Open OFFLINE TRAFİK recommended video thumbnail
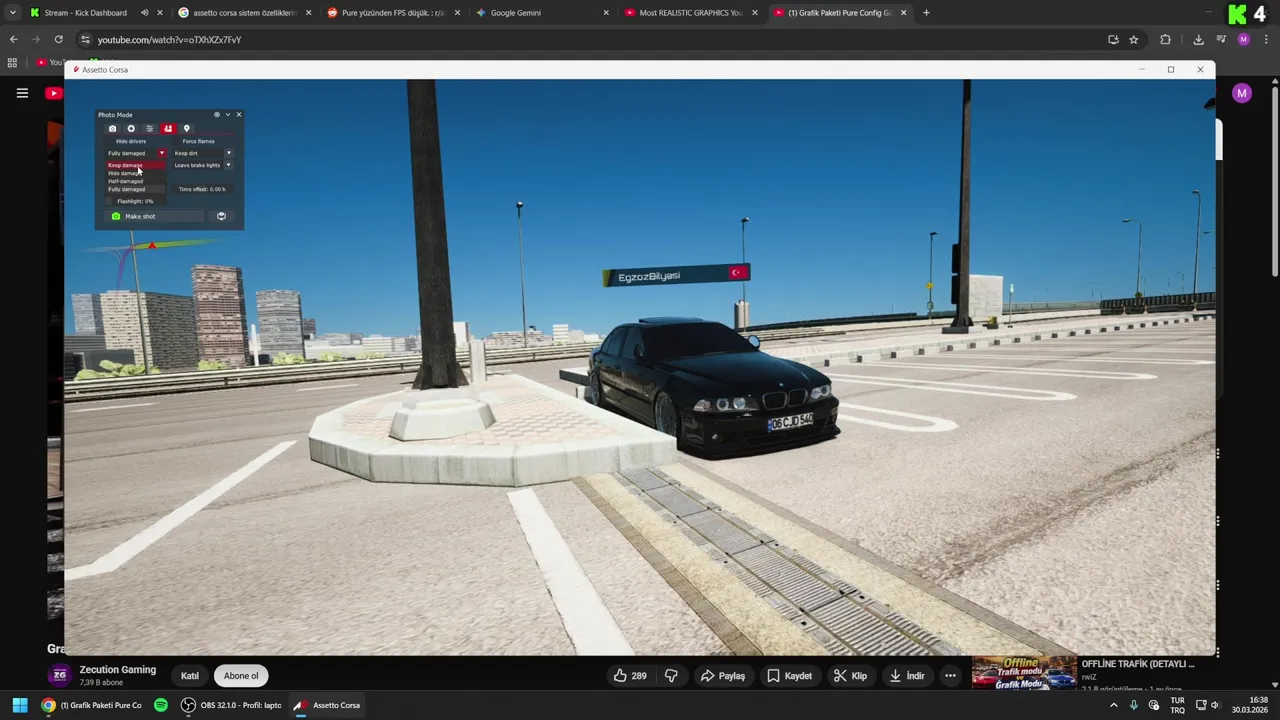 1024,673
